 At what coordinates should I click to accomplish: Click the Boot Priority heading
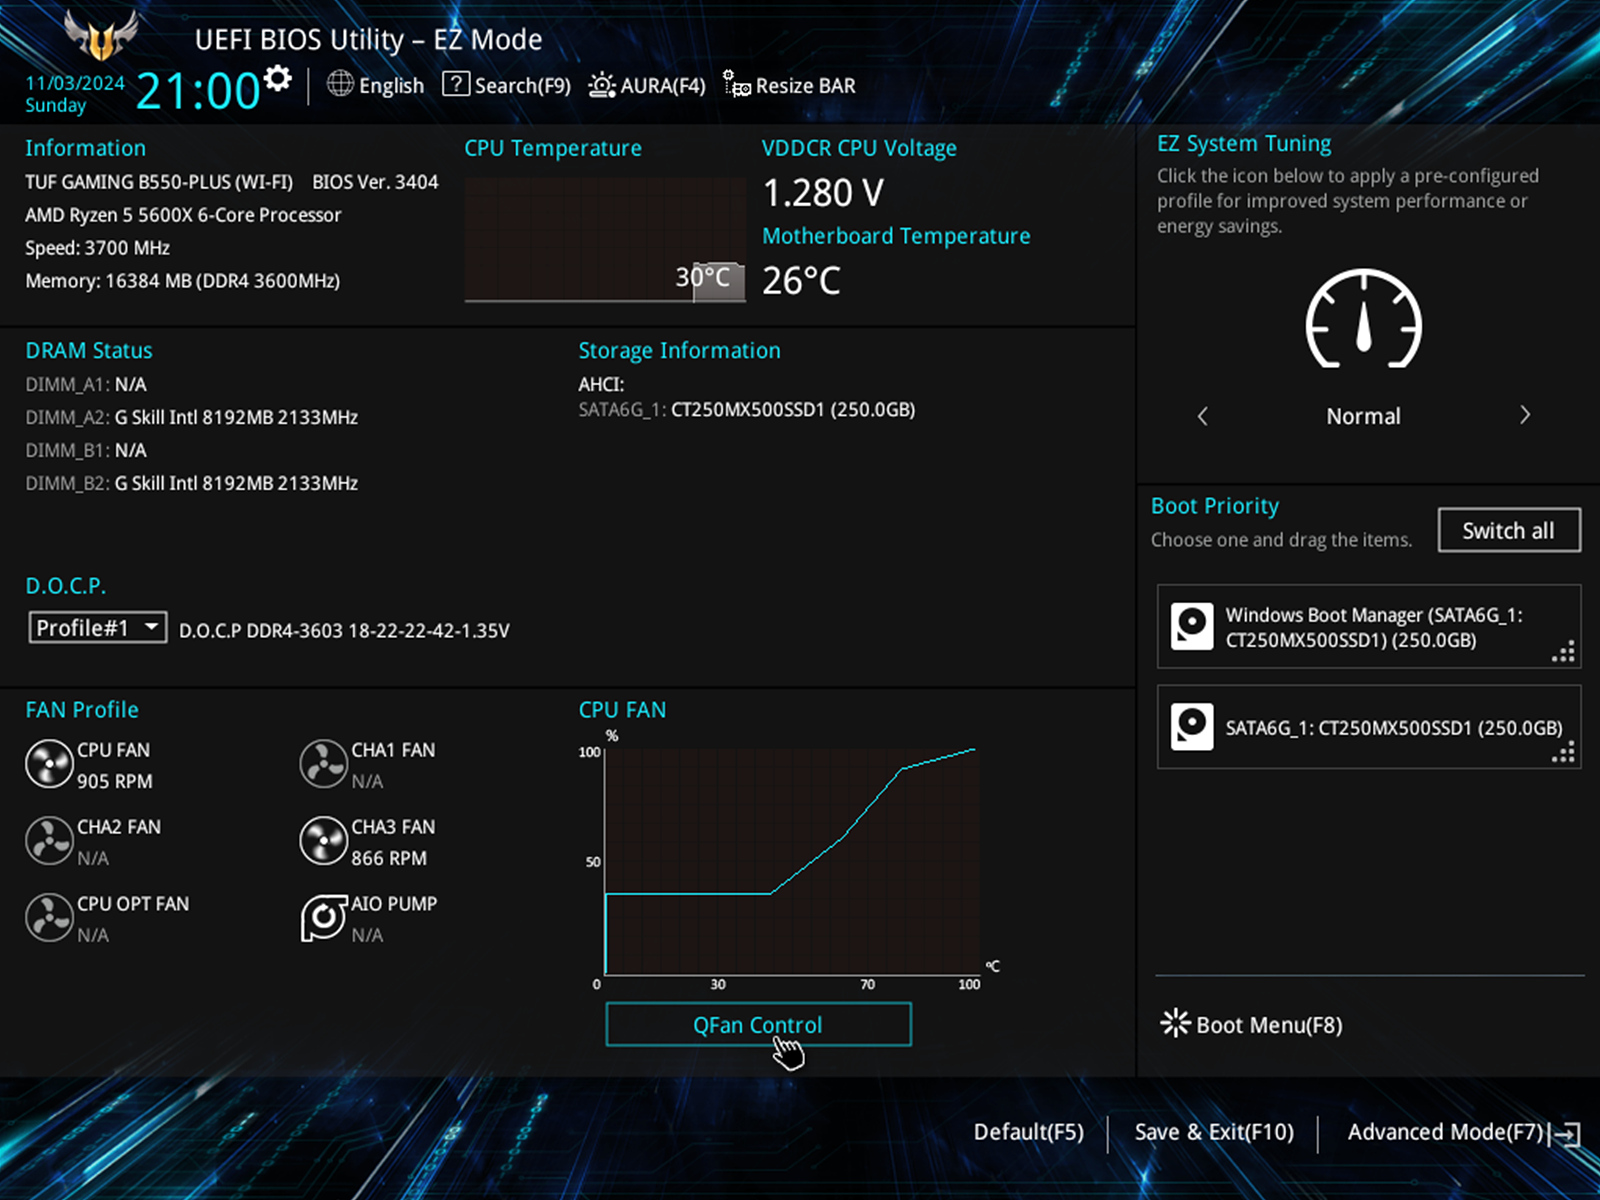coord(1215,506)
